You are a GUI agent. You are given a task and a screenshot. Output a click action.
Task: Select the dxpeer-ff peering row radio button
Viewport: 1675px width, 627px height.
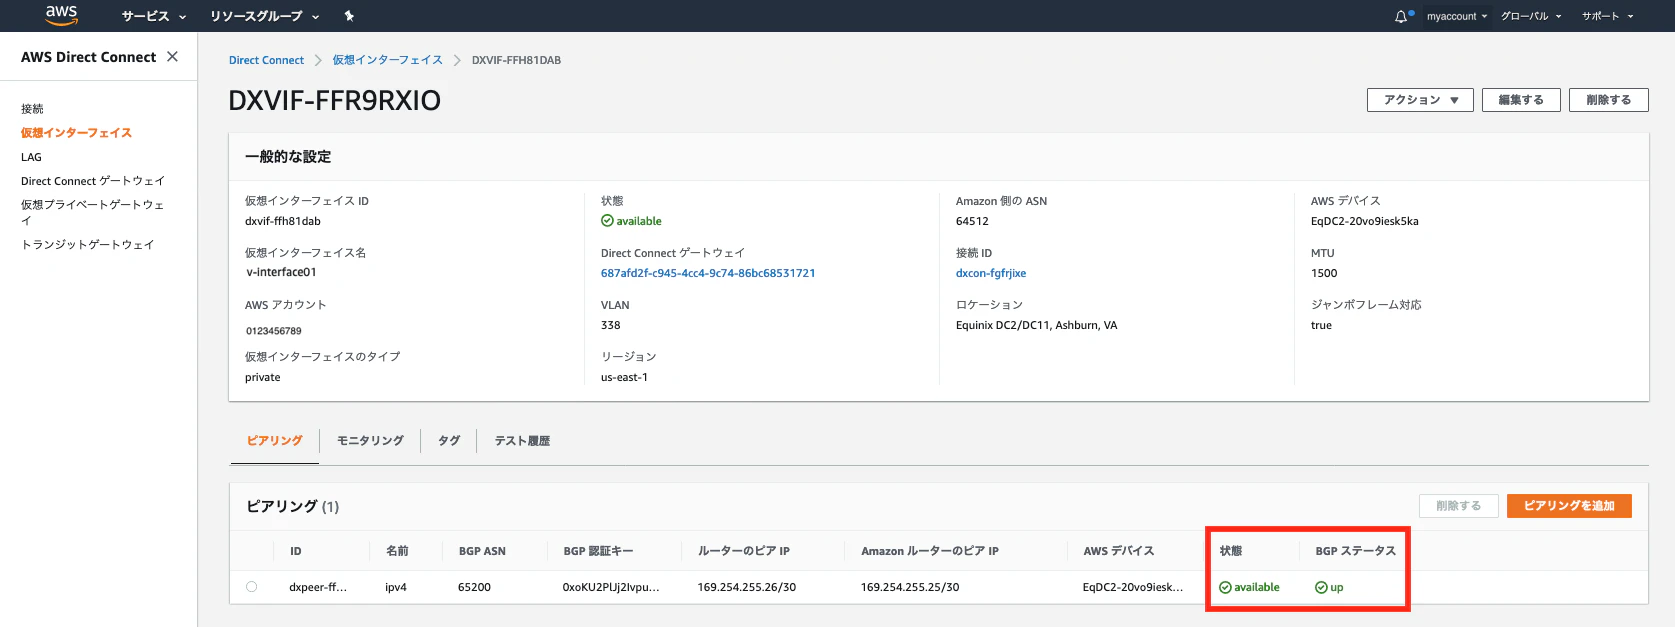[252, 587]
